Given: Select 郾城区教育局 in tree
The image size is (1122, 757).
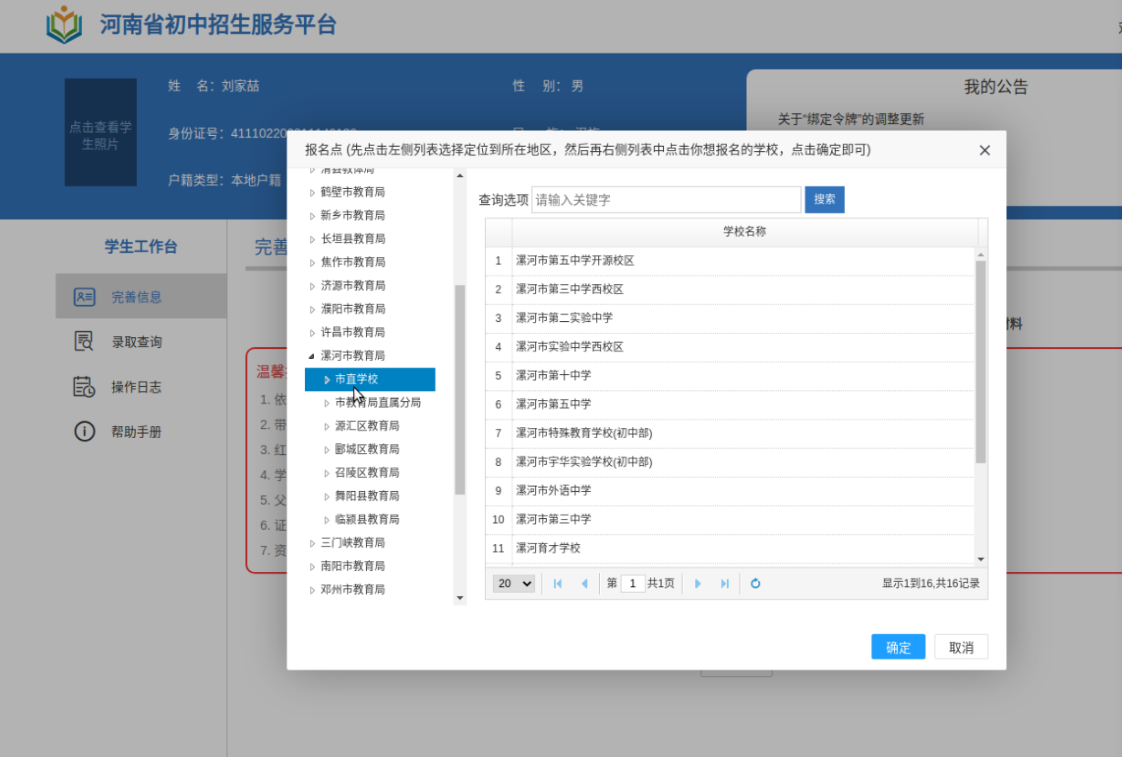Looking at the screenshot, I should click(x=367, y=449).
